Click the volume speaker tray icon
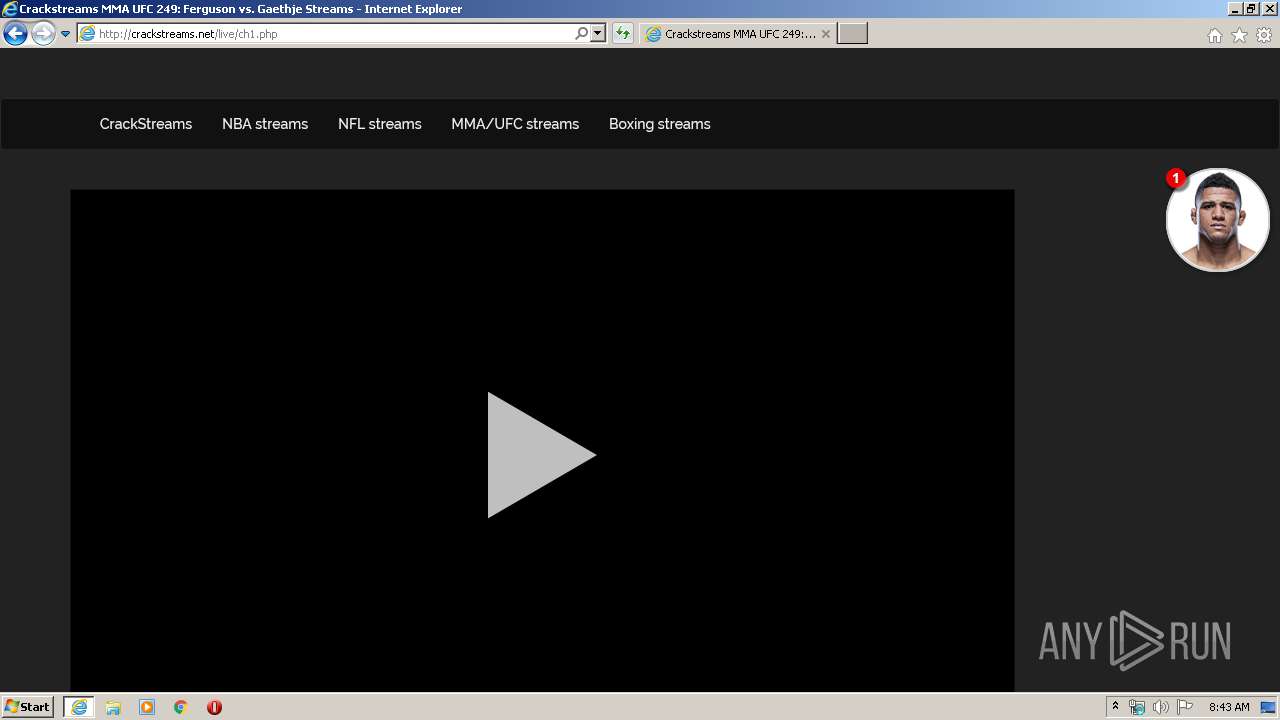This screenshot has height=720, width=1280. 1161,707
